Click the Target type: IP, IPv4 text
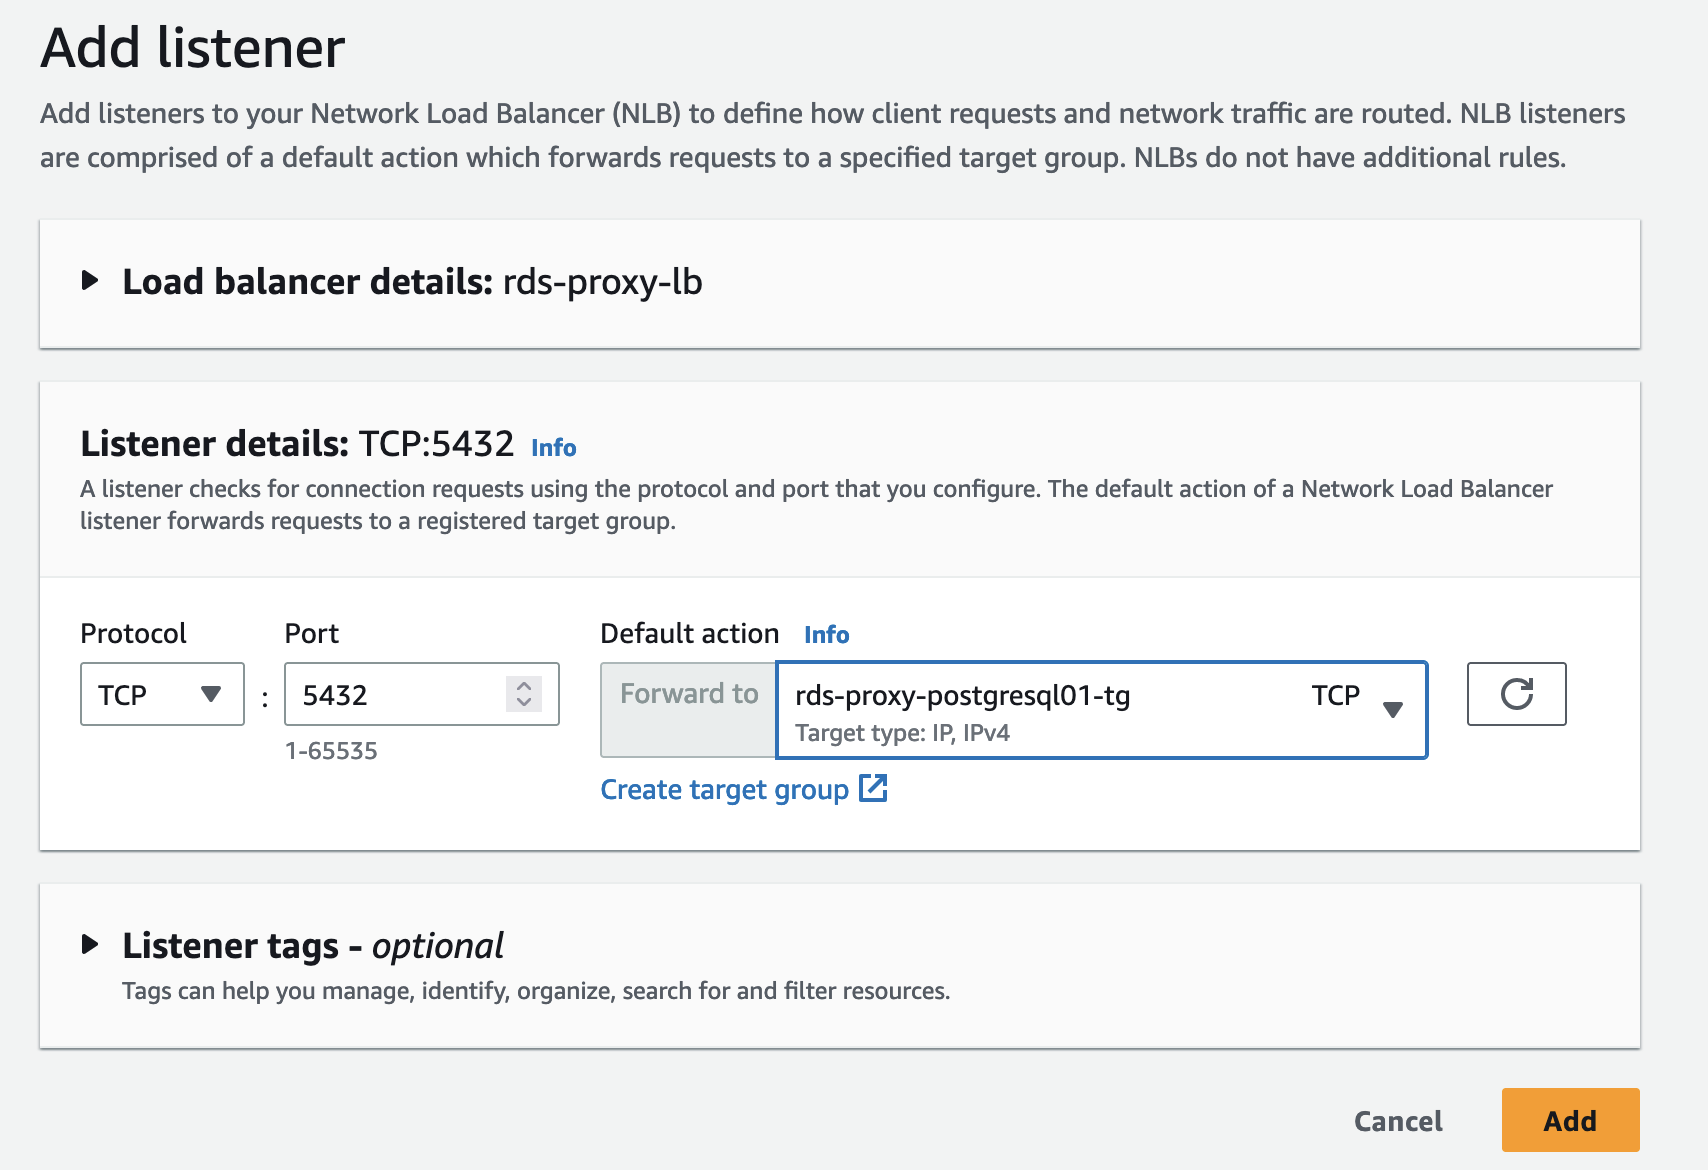Viewport: 1708px width, 1170px height. click(x=902, y=733)
